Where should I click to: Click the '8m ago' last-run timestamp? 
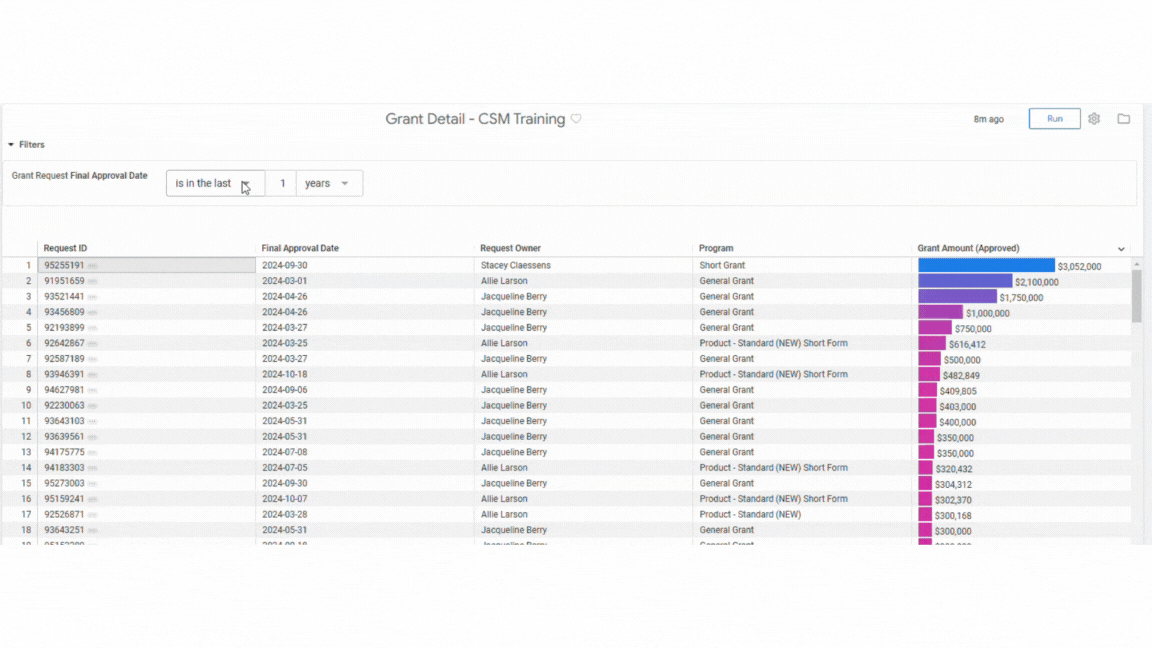[x=988, y=119]
